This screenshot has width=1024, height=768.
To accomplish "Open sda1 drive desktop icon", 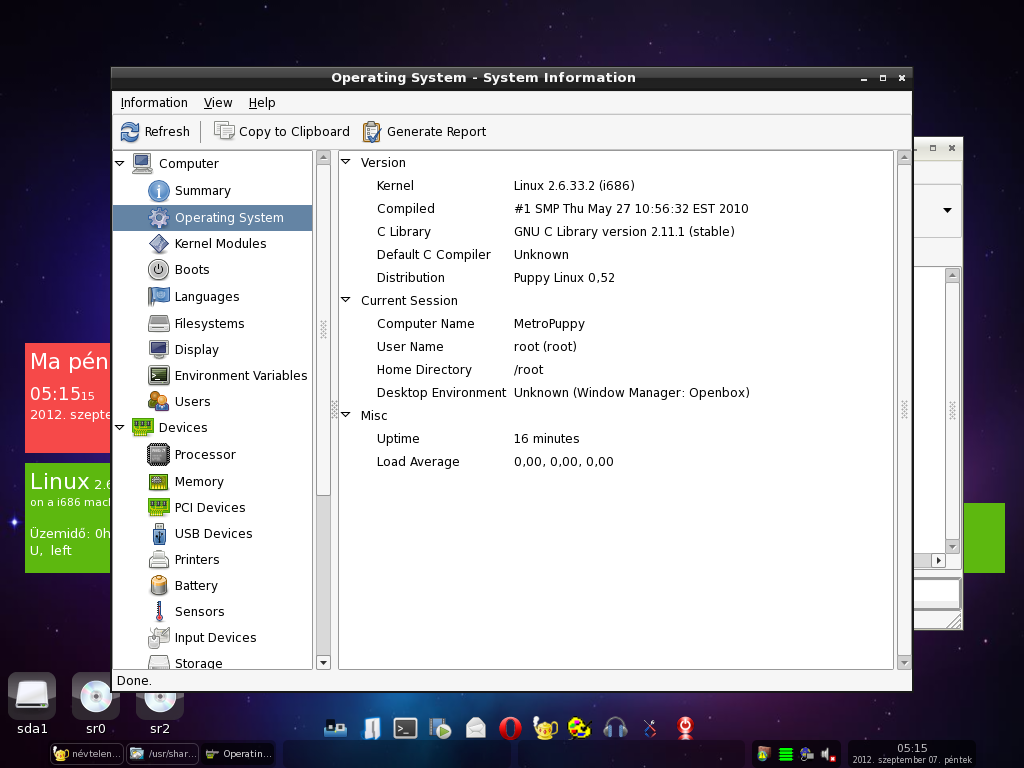I will [32, 704].
